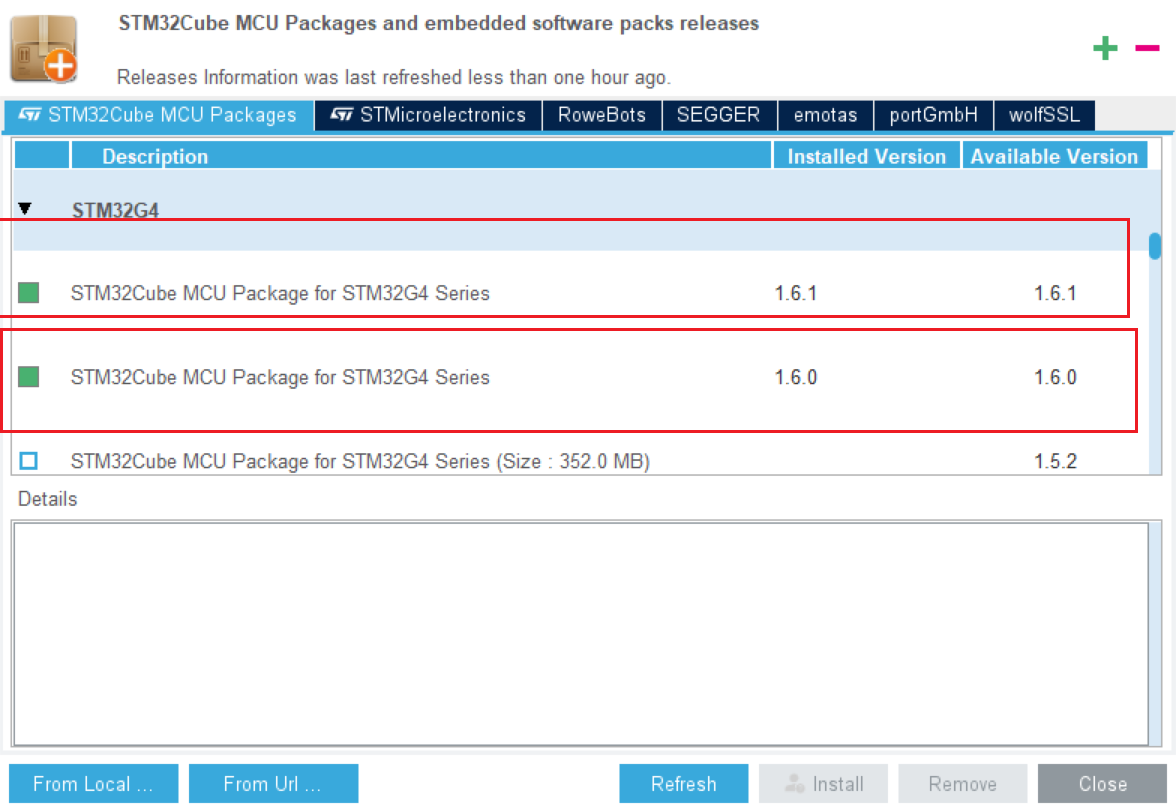Check the box for the 1.5.2 package
1176x811 pixels.
pos(28,461)
